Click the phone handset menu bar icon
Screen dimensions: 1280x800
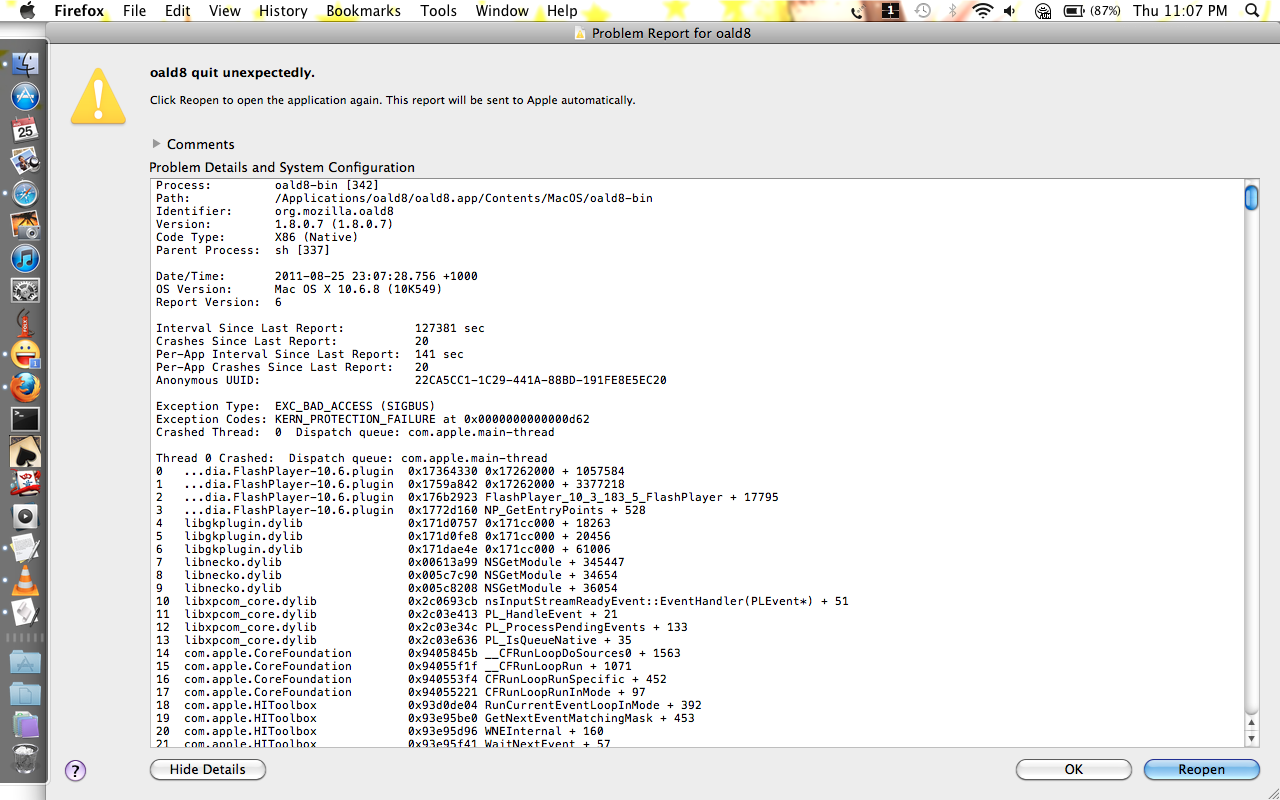tap(859, 11)
